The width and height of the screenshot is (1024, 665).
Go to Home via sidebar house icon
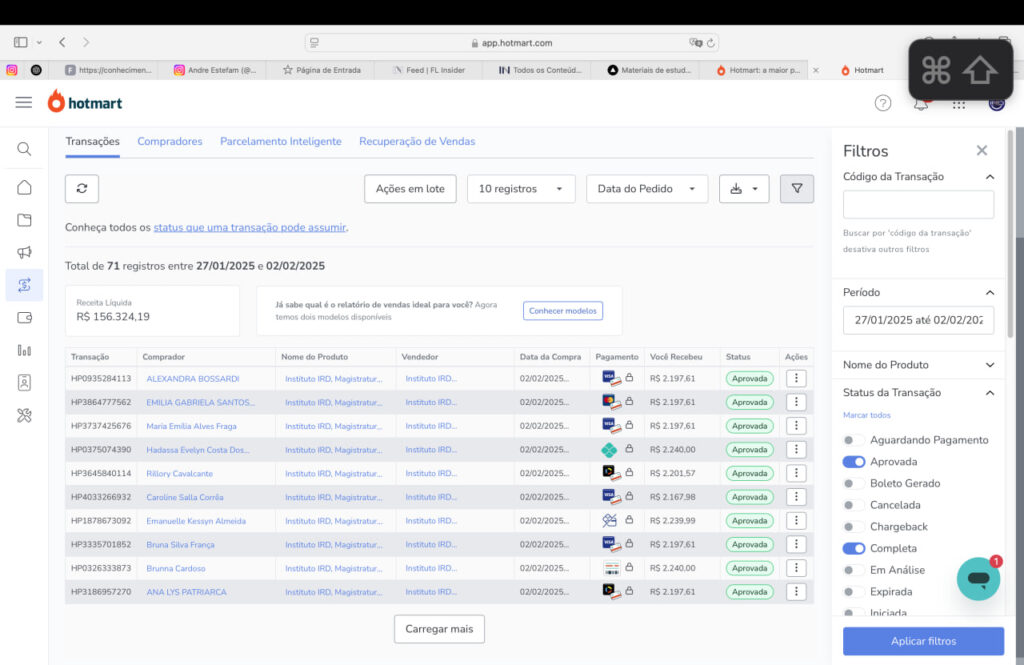click(24, 187)
